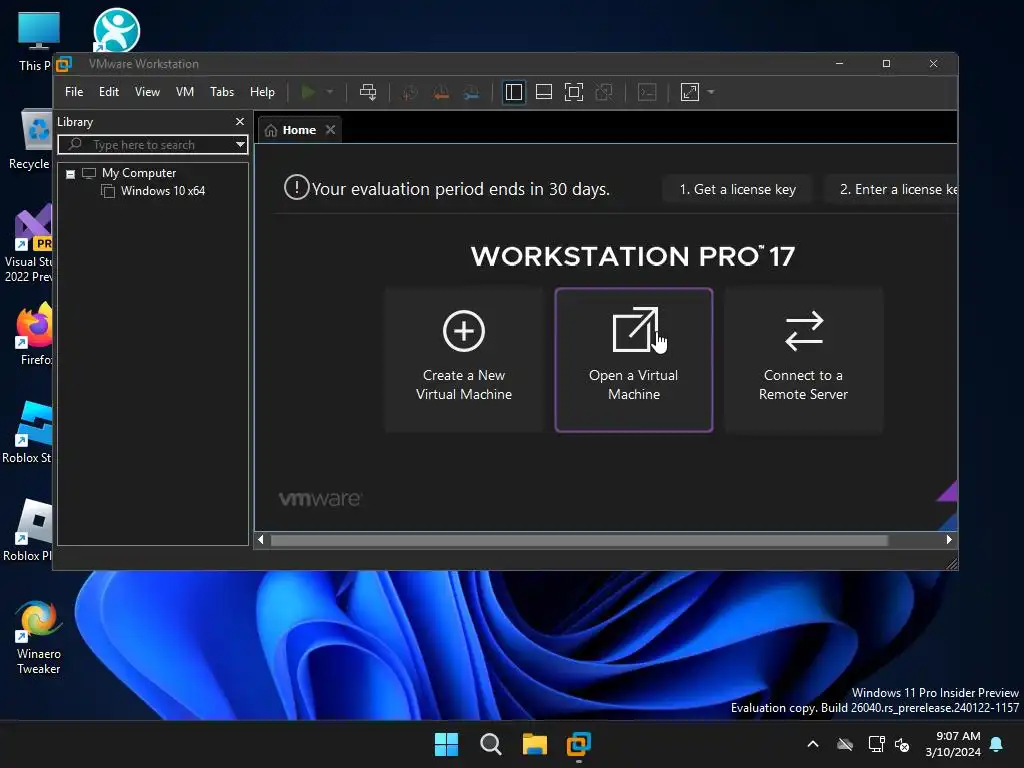Expand the stretch display dropdown arrow
The width and height of the screenshot is (1024, 768).
click(711, 92)
